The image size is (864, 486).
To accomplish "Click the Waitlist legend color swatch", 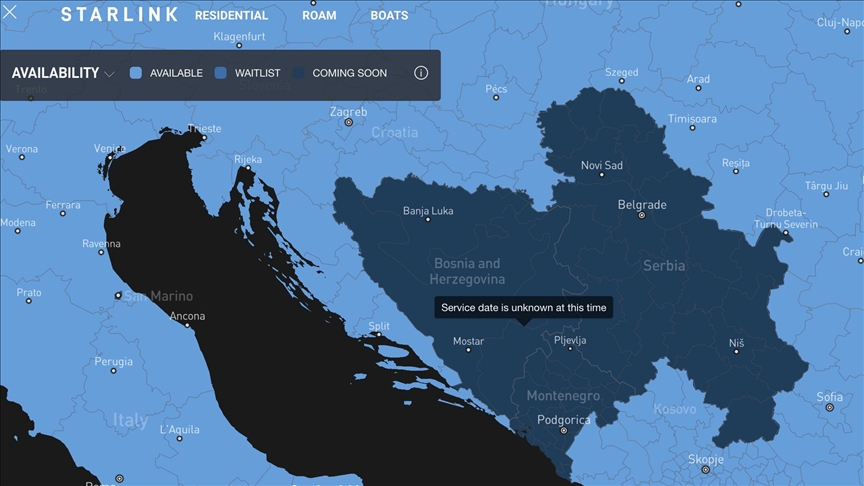I will coord(220,73).
